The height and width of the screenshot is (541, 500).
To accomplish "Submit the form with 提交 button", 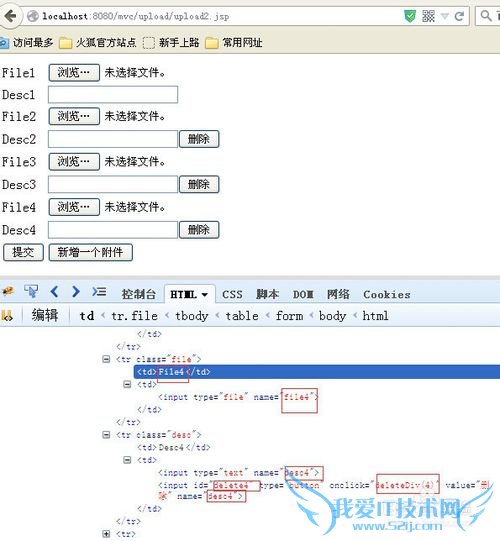I will (x=23, y=252).
